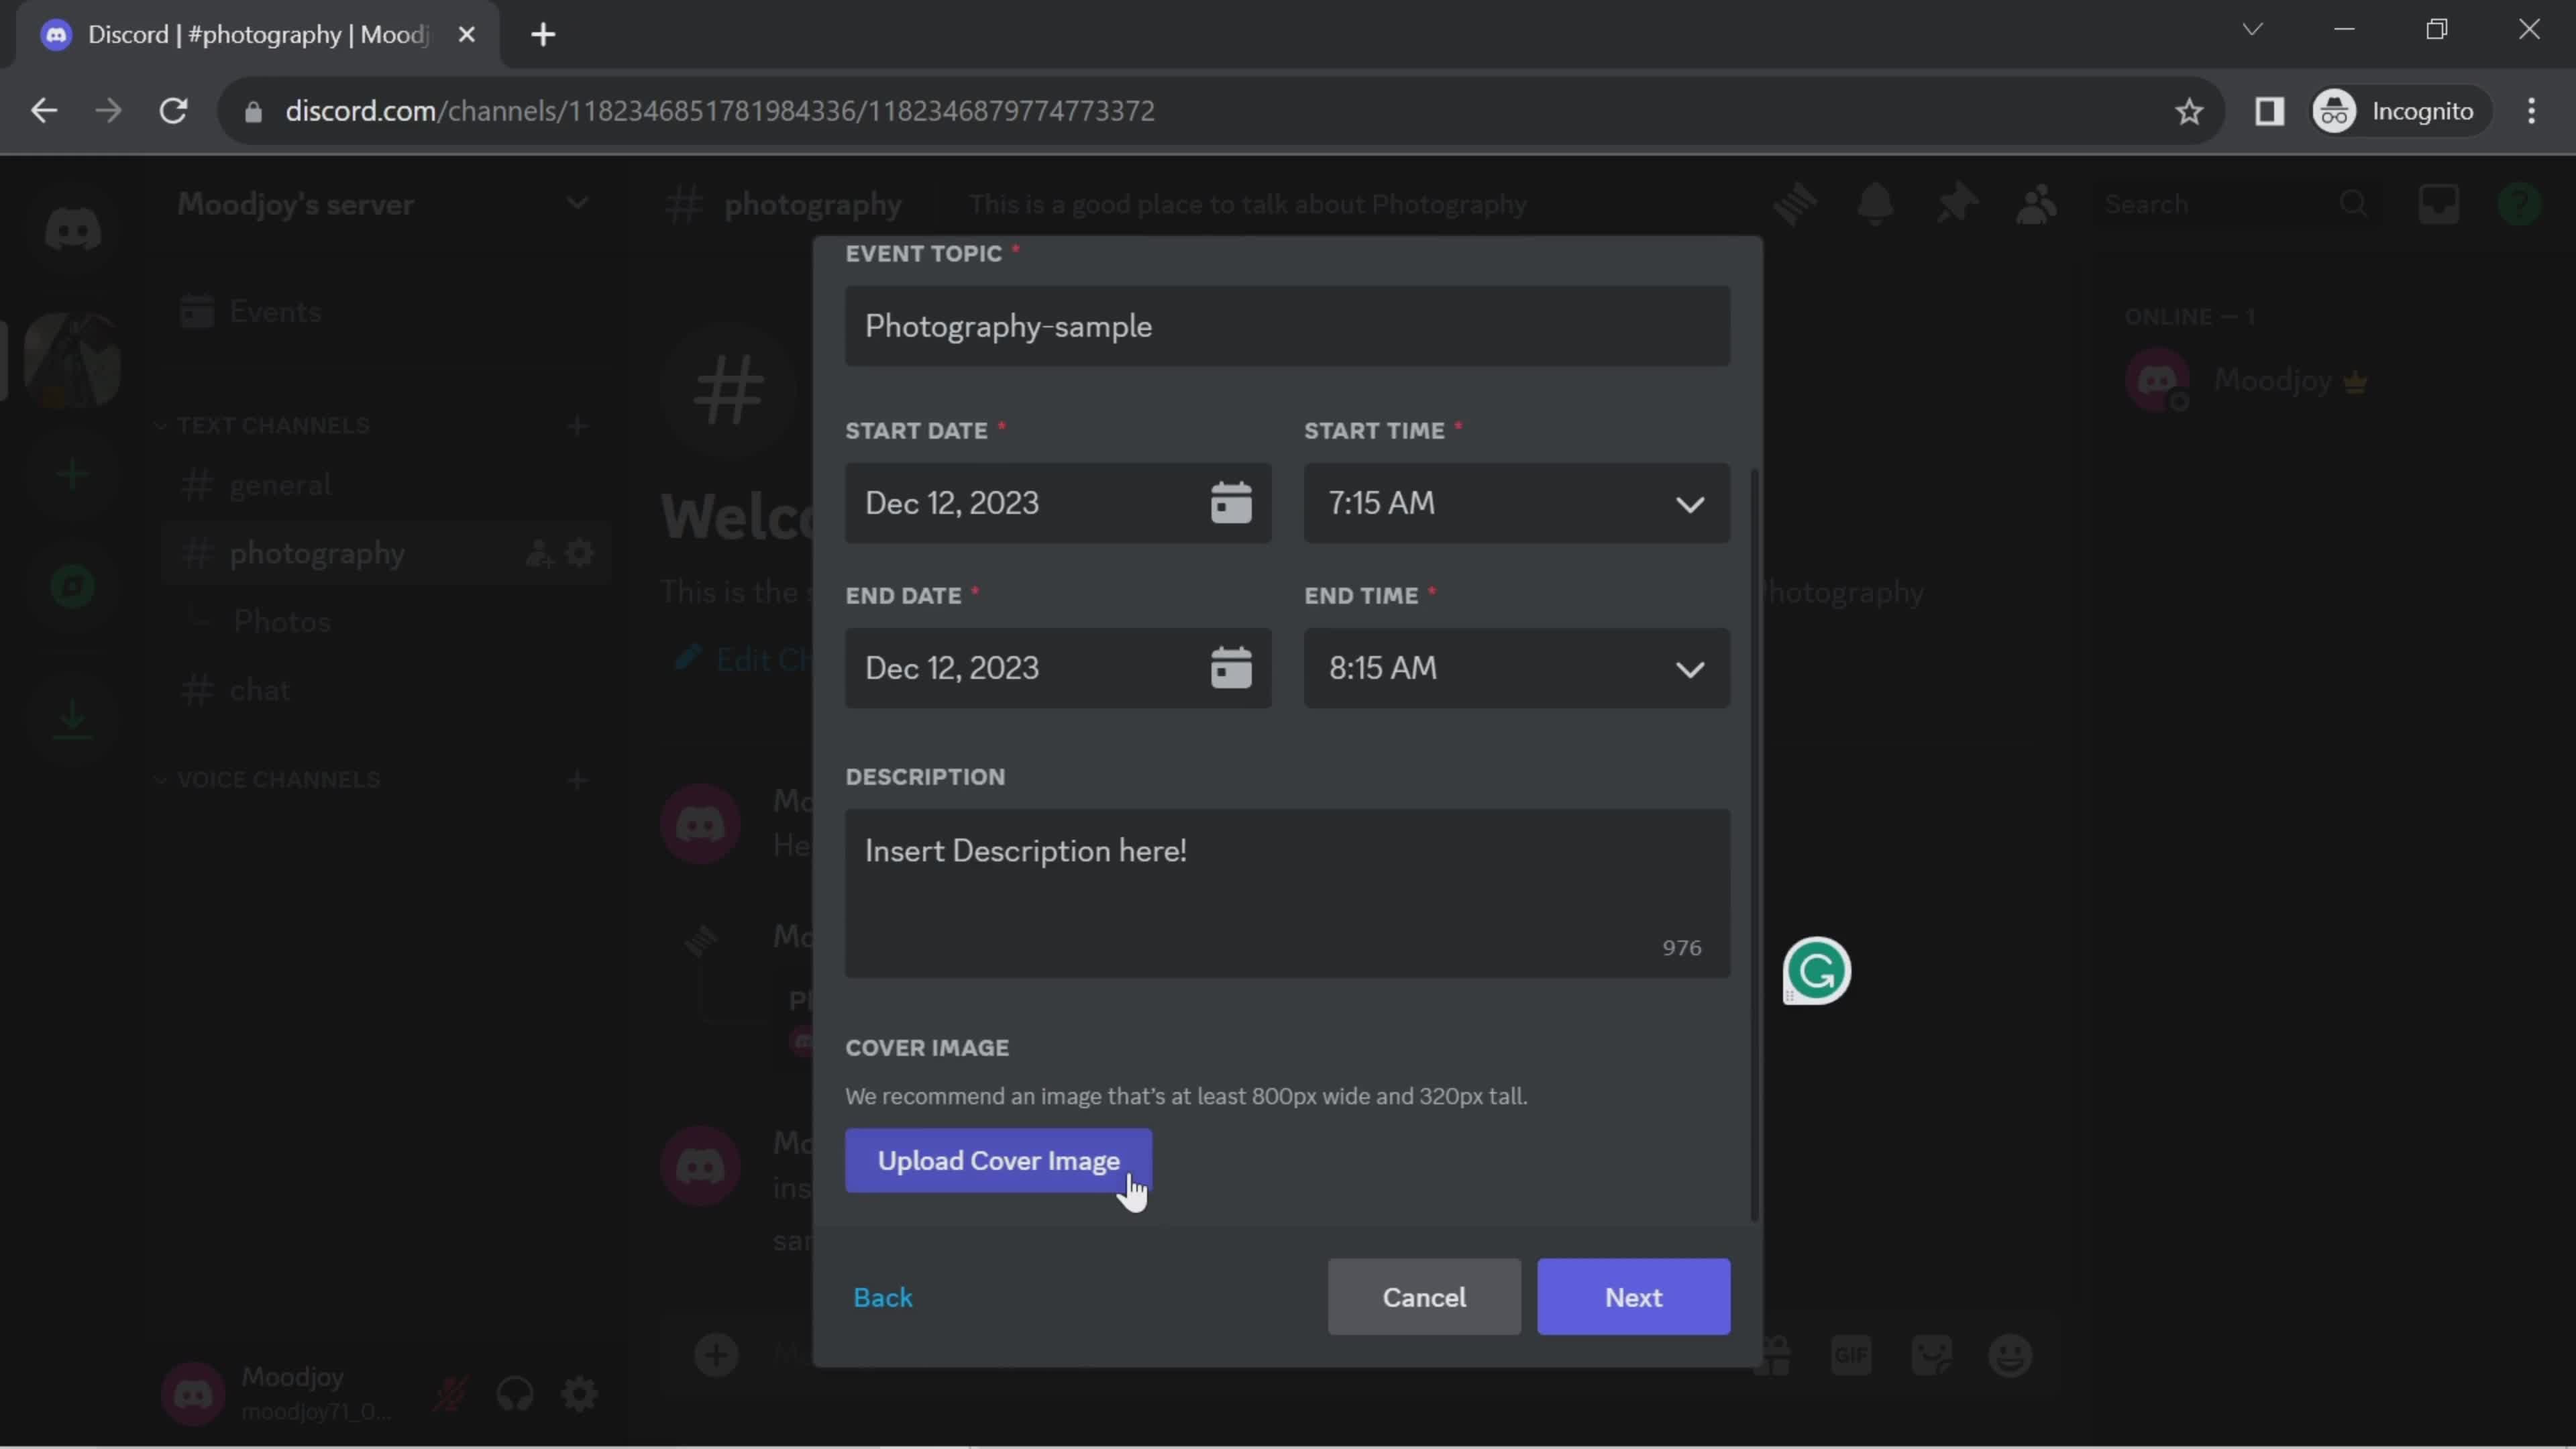Click the calendar icon for start date
This screenshot has height=1449, width=2576.
tap(1232, 502)
